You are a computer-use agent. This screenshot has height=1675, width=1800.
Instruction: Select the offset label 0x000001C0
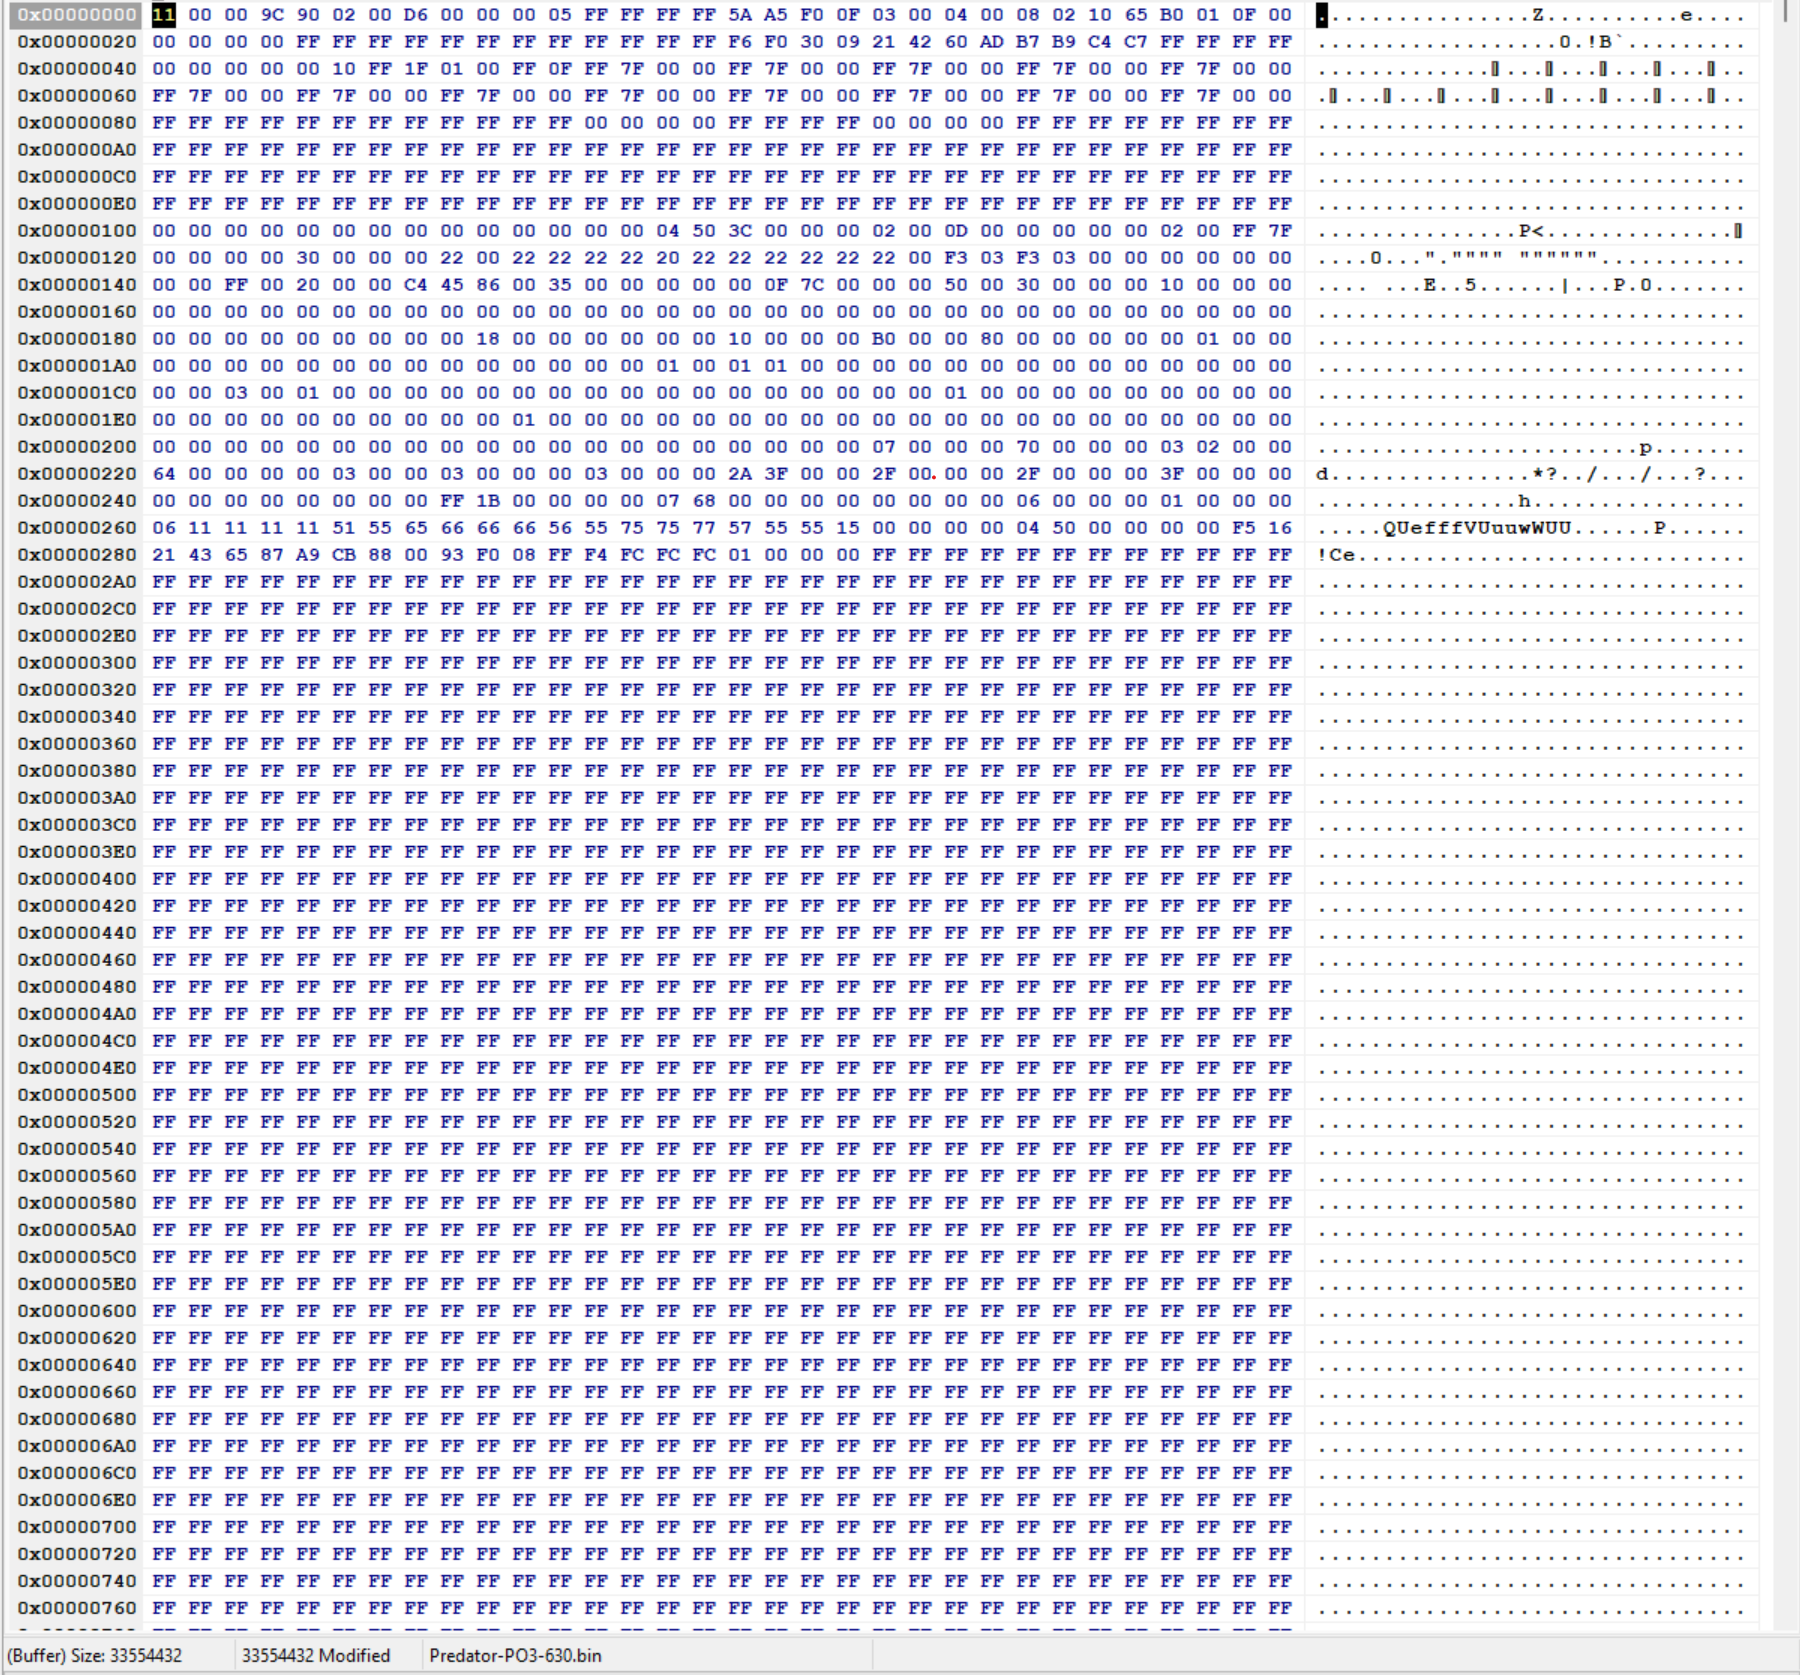click(x=77, y=393)
